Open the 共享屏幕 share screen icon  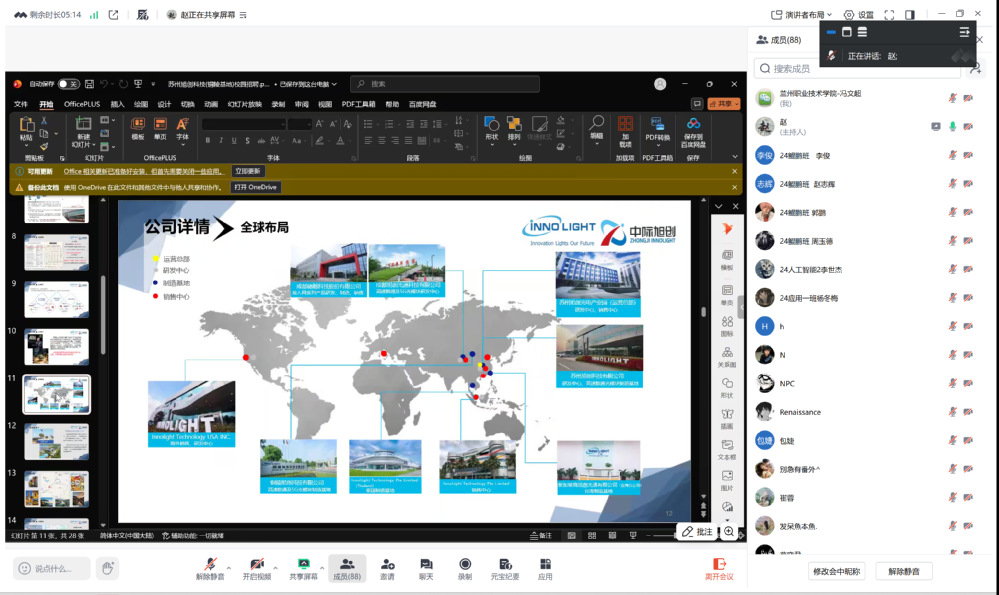click(303, 564)
